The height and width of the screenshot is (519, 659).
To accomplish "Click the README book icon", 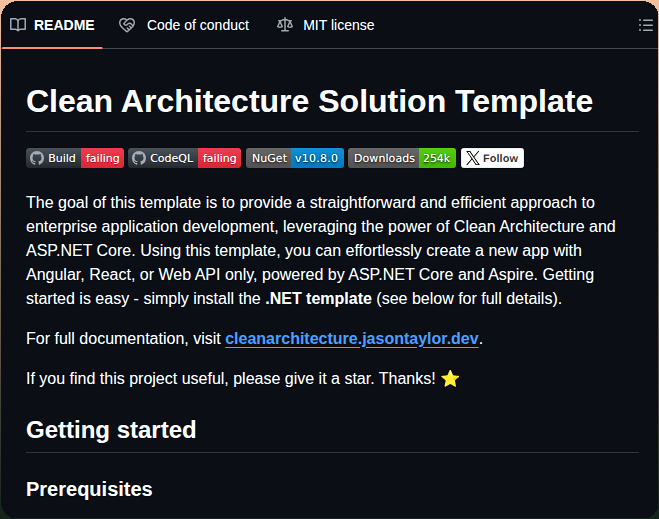I will click(x=18, y=25).
